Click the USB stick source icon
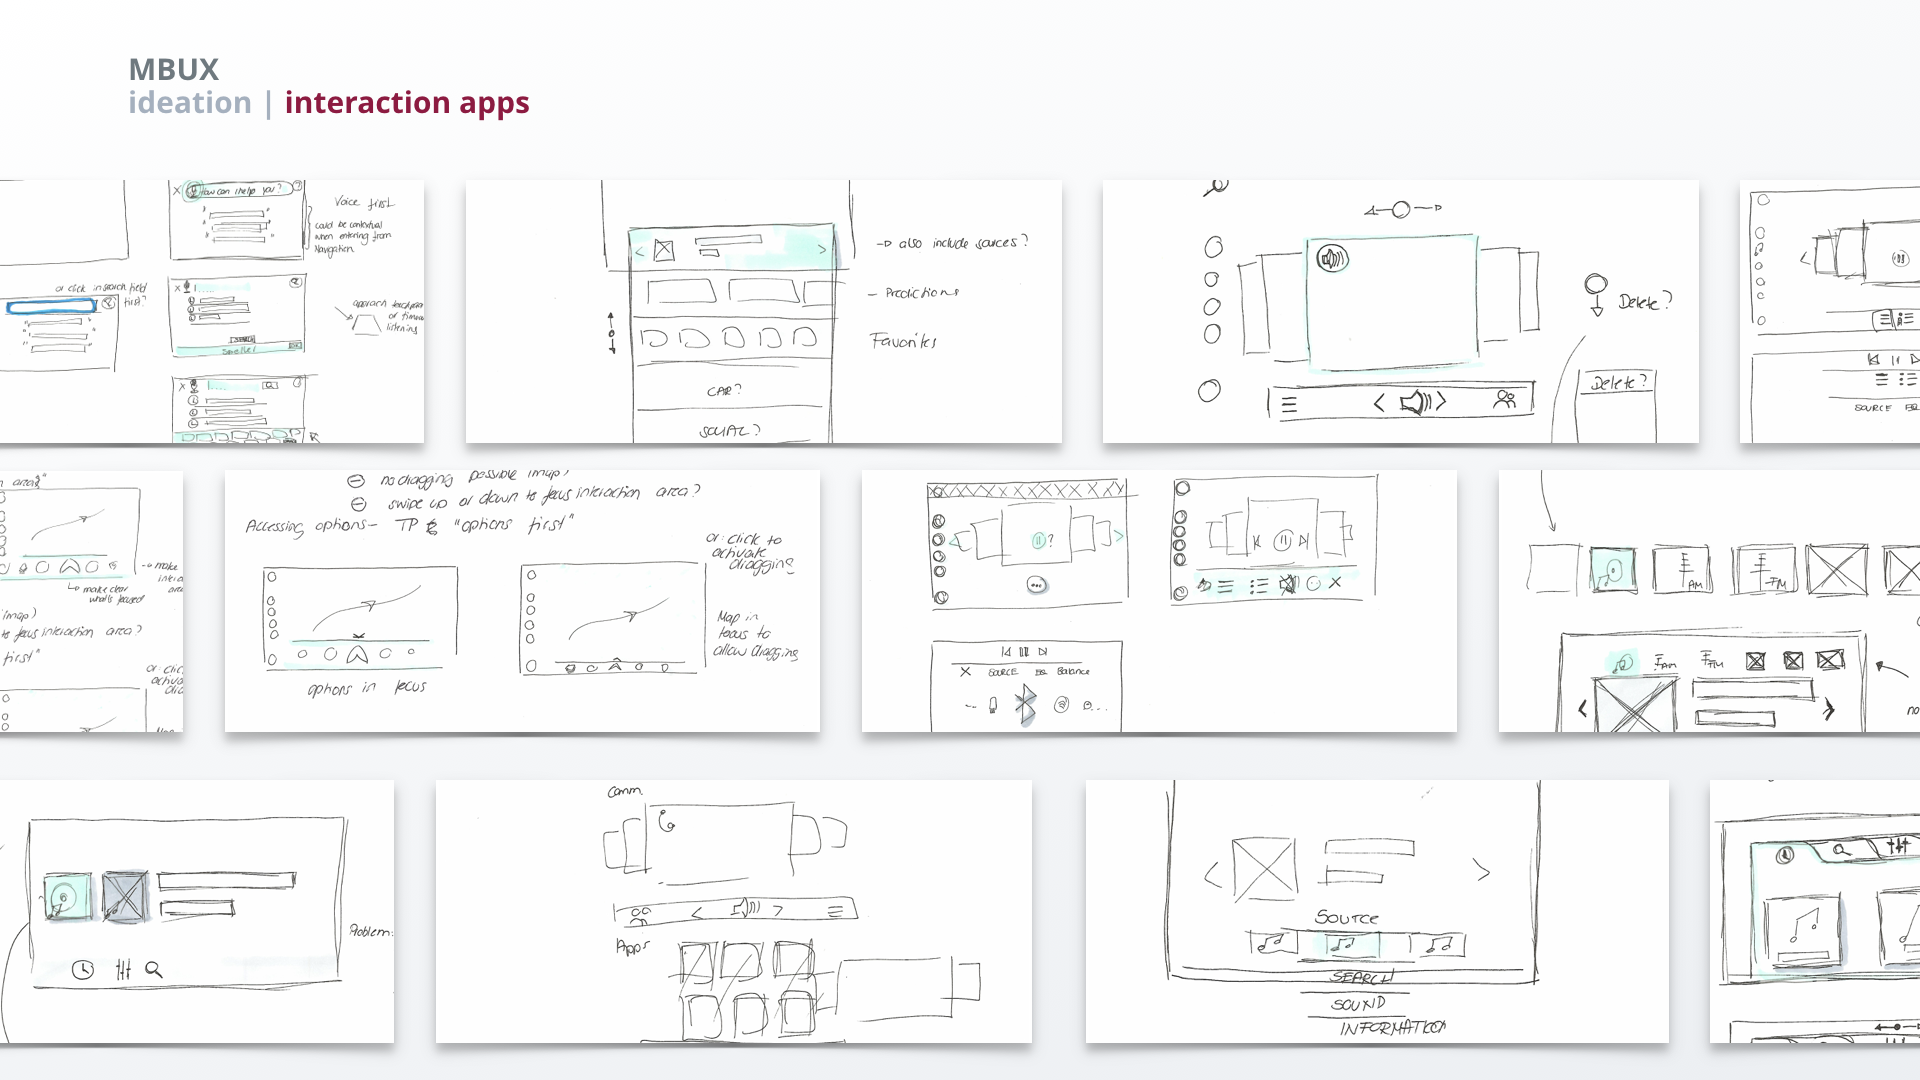Viewport: 1920px width, 1080px height. pos(993,706)
